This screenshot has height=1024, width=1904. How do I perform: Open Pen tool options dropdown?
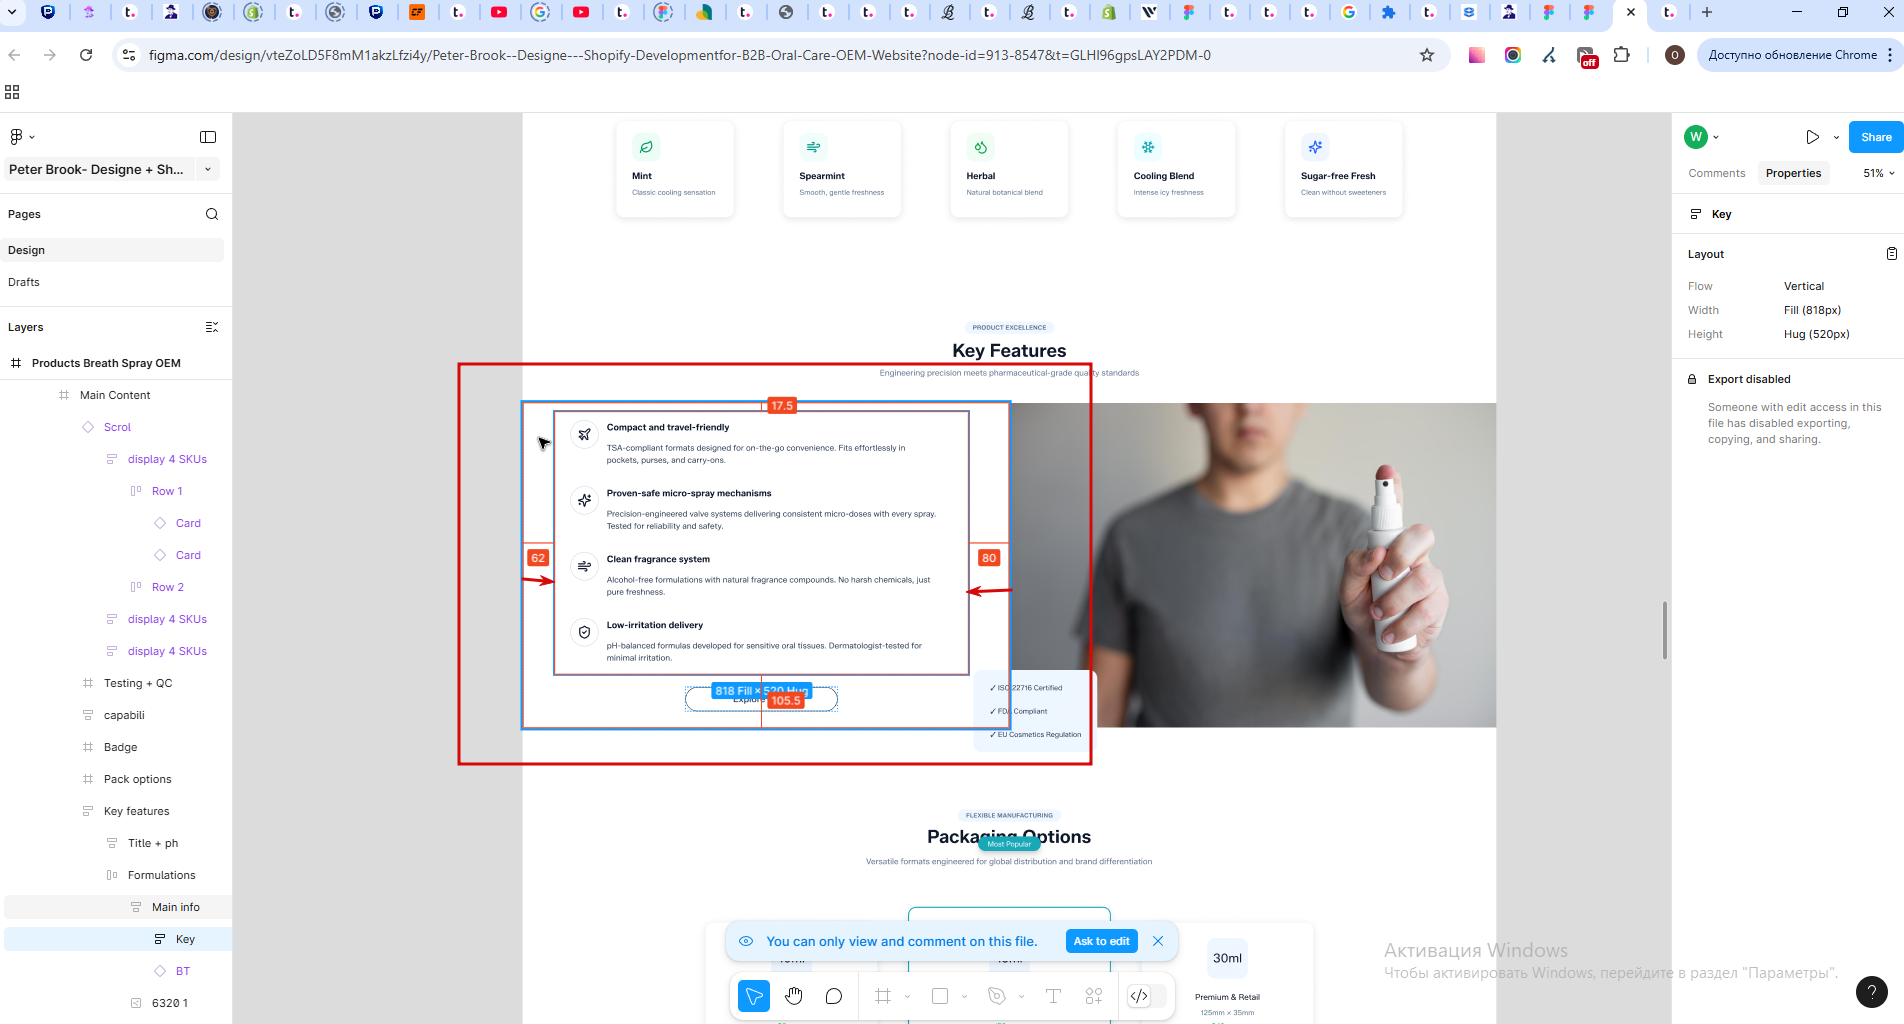pyautogui.click(x=1021, y=996)
